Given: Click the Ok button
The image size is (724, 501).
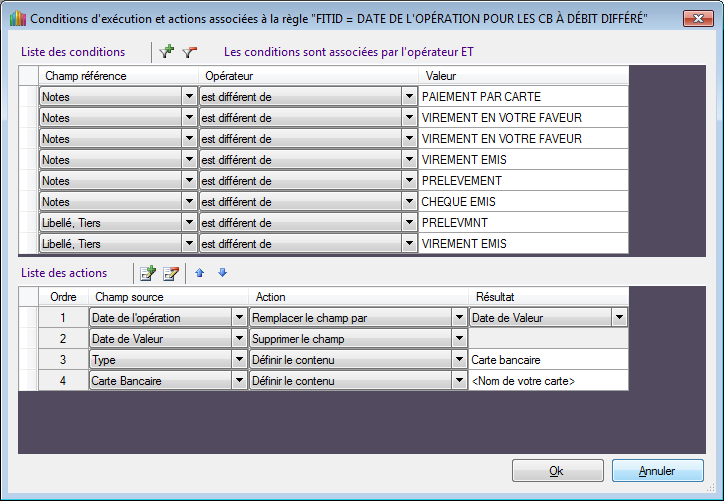Looking at the screenshot, I should coord(557,471).
